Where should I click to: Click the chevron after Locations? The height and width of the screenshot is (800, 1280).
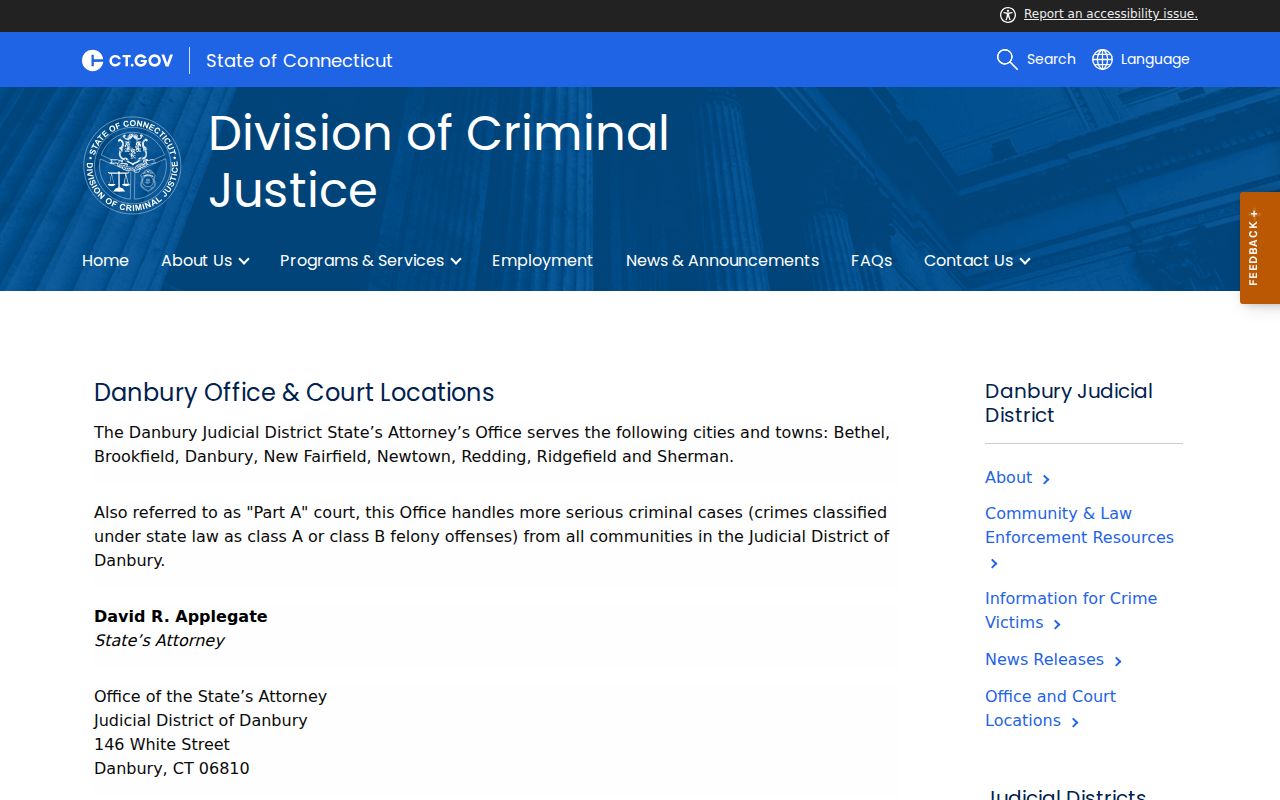click(x=1075, y=722)
